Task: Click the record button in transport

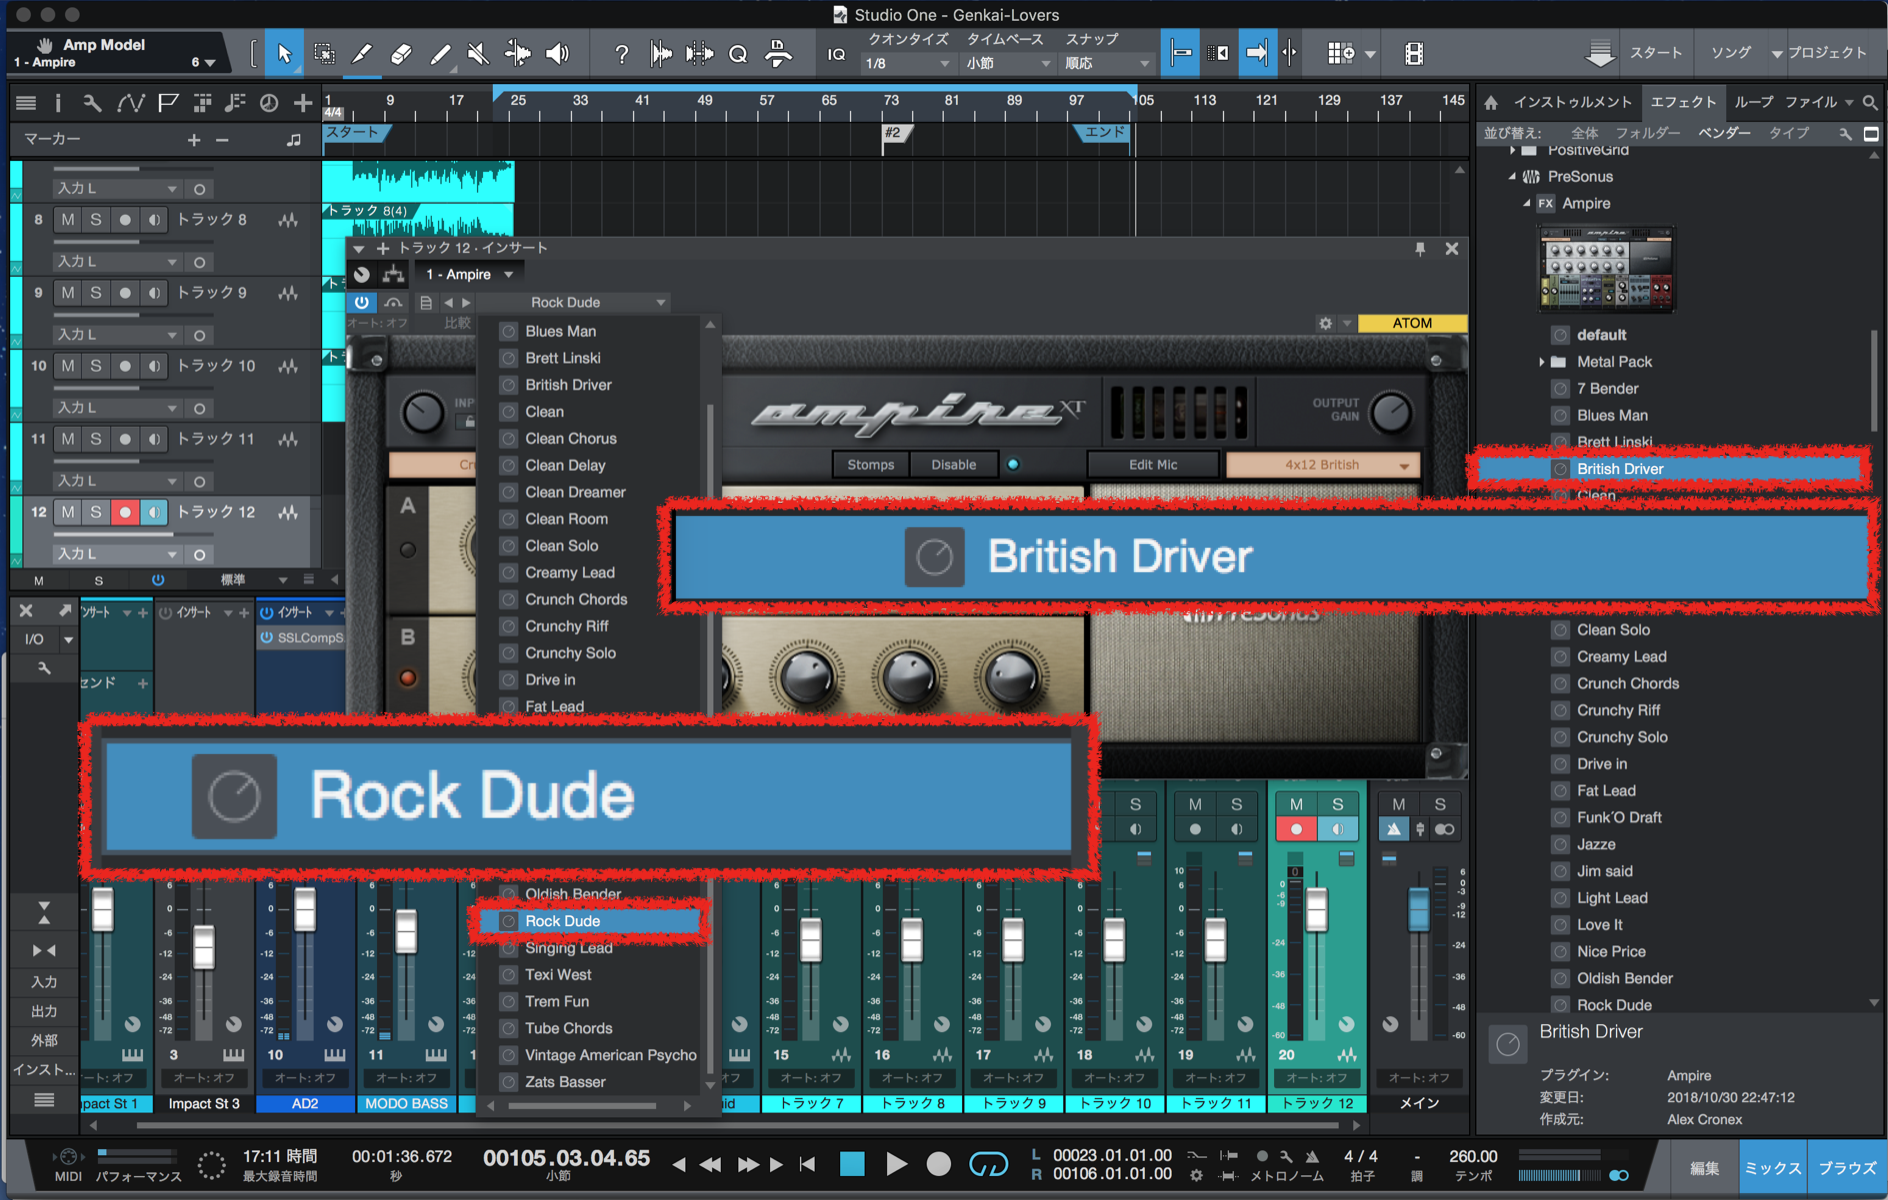Action: point(938,1163)
